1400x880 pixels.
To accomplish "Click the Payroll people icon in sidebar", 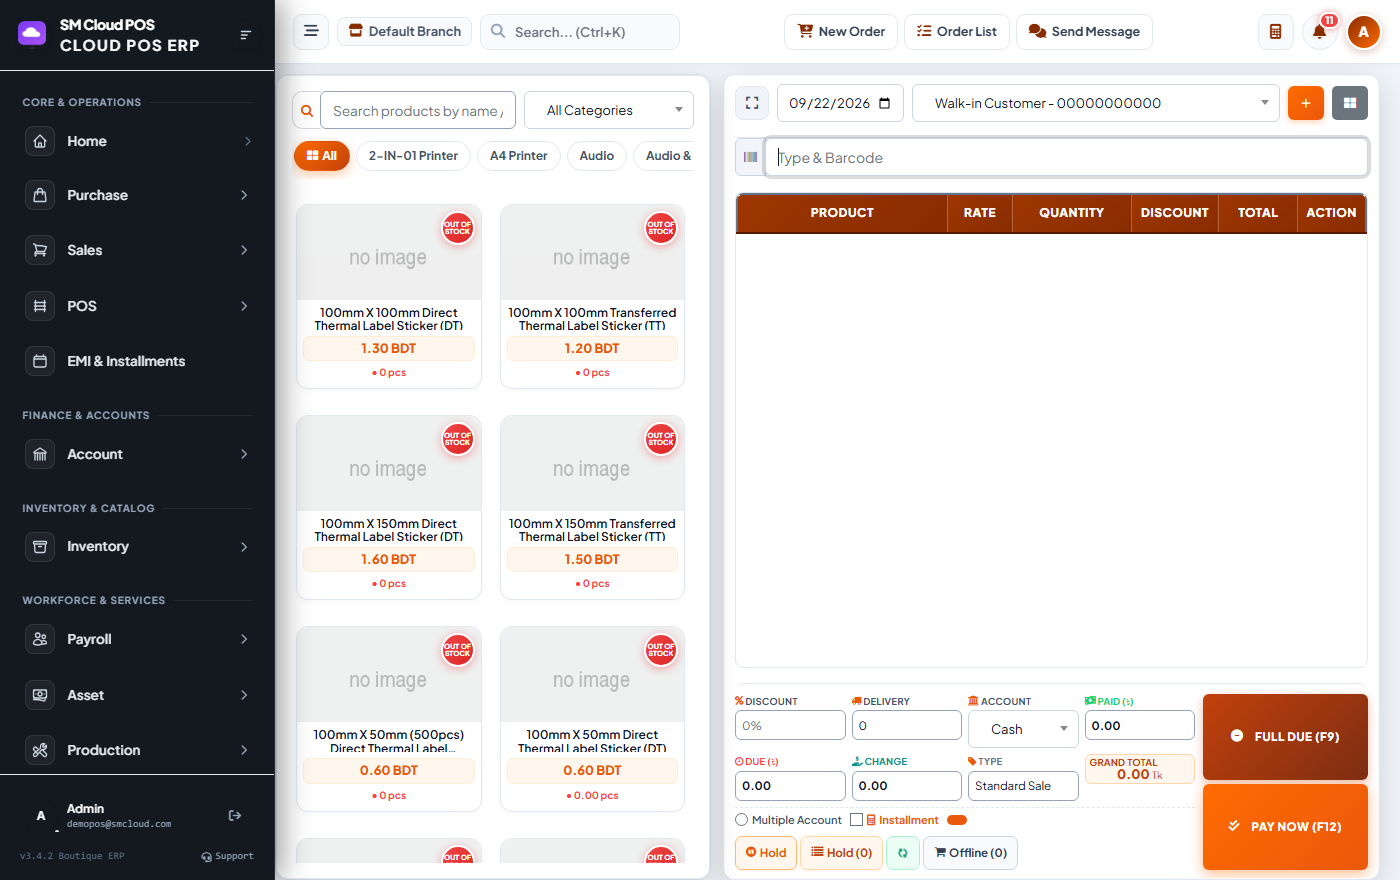I will pyautogui.click(x=40, y=639).
